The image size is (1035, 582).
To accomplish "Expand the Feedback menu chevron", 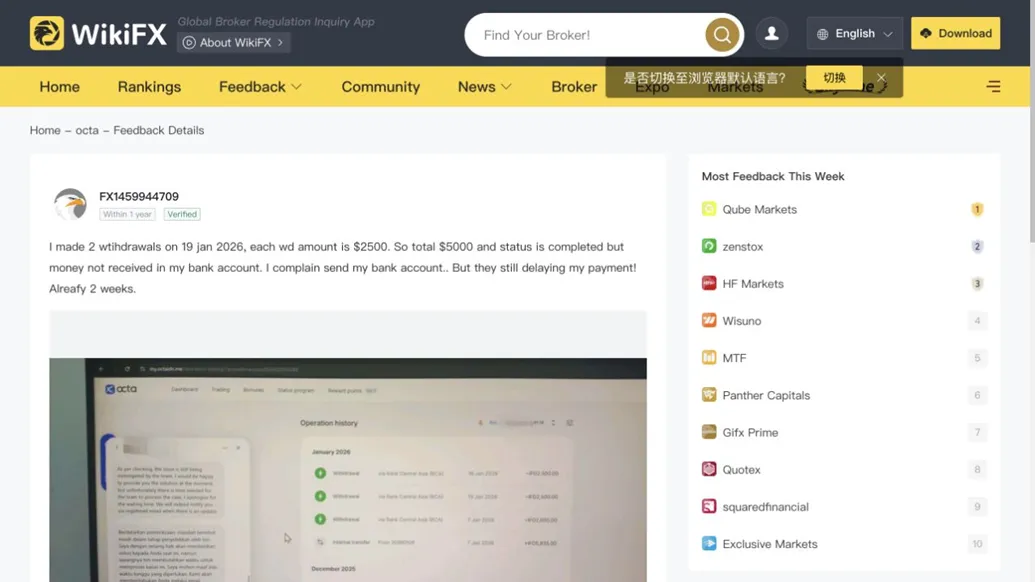I will tap(296, 87).
